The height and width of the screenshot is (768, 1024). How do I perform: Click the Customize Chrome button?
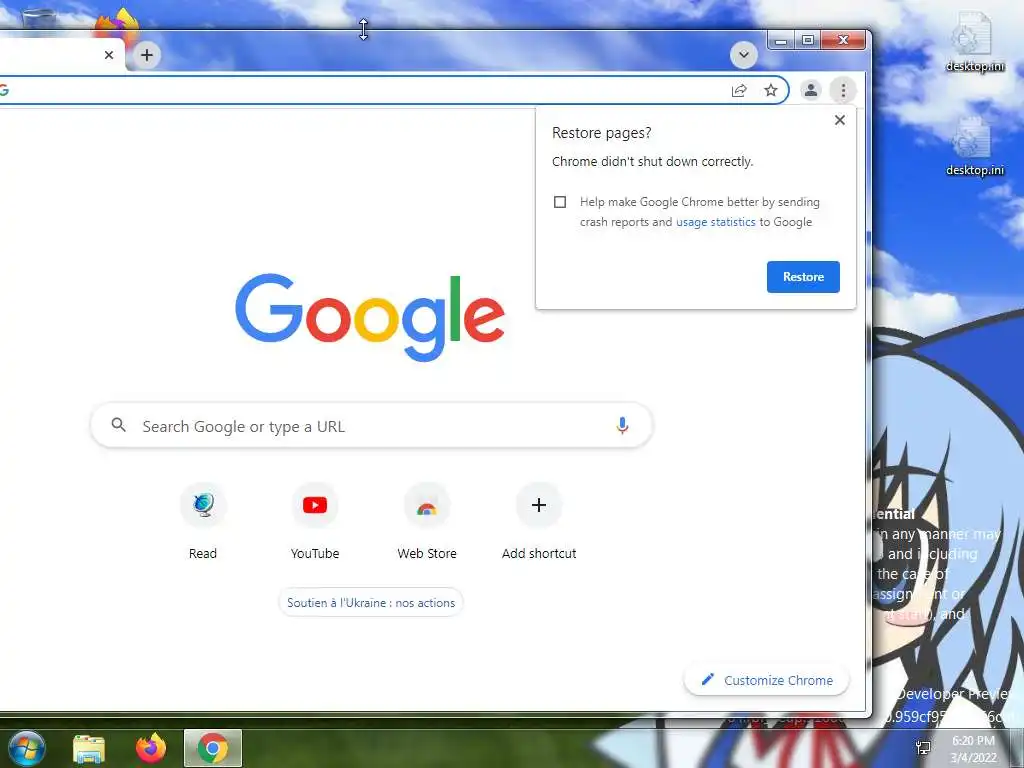point(767,680)
